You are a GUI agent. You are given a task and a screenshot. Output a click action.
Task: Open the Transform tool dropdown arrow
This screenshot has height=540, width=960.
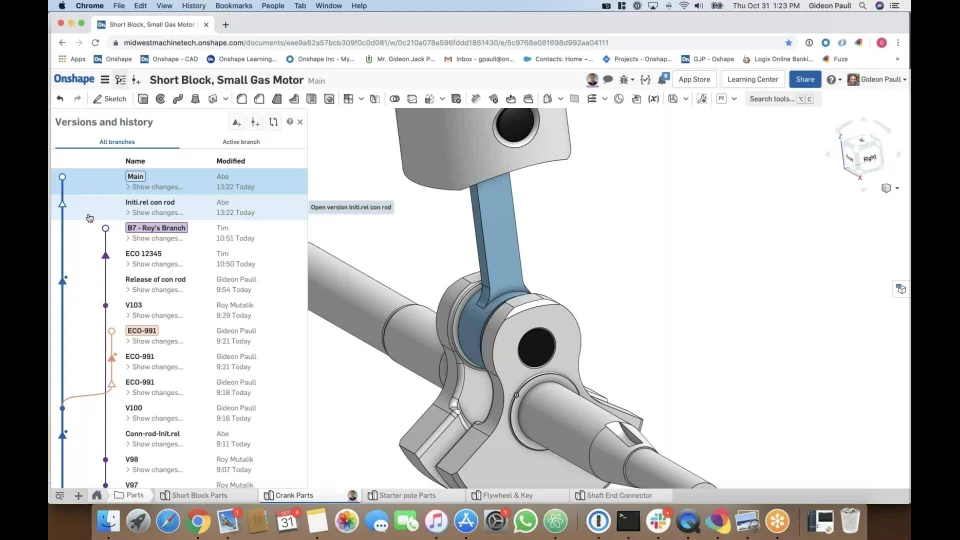click(x=442, y=99)
